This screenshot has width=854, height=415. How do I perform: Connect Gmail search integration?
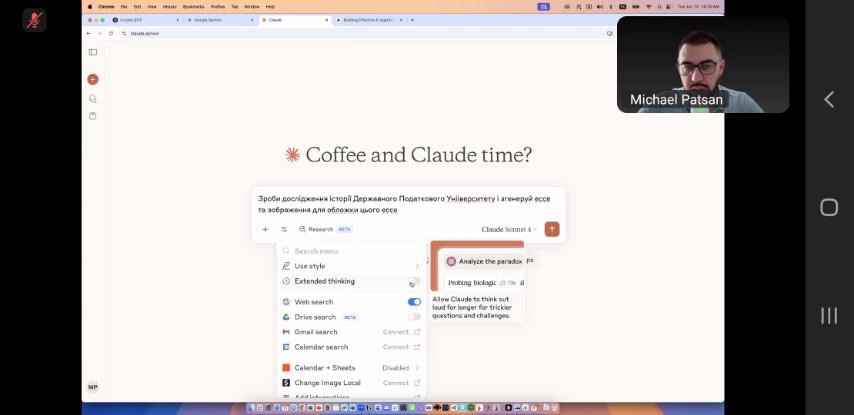[401, 332]
